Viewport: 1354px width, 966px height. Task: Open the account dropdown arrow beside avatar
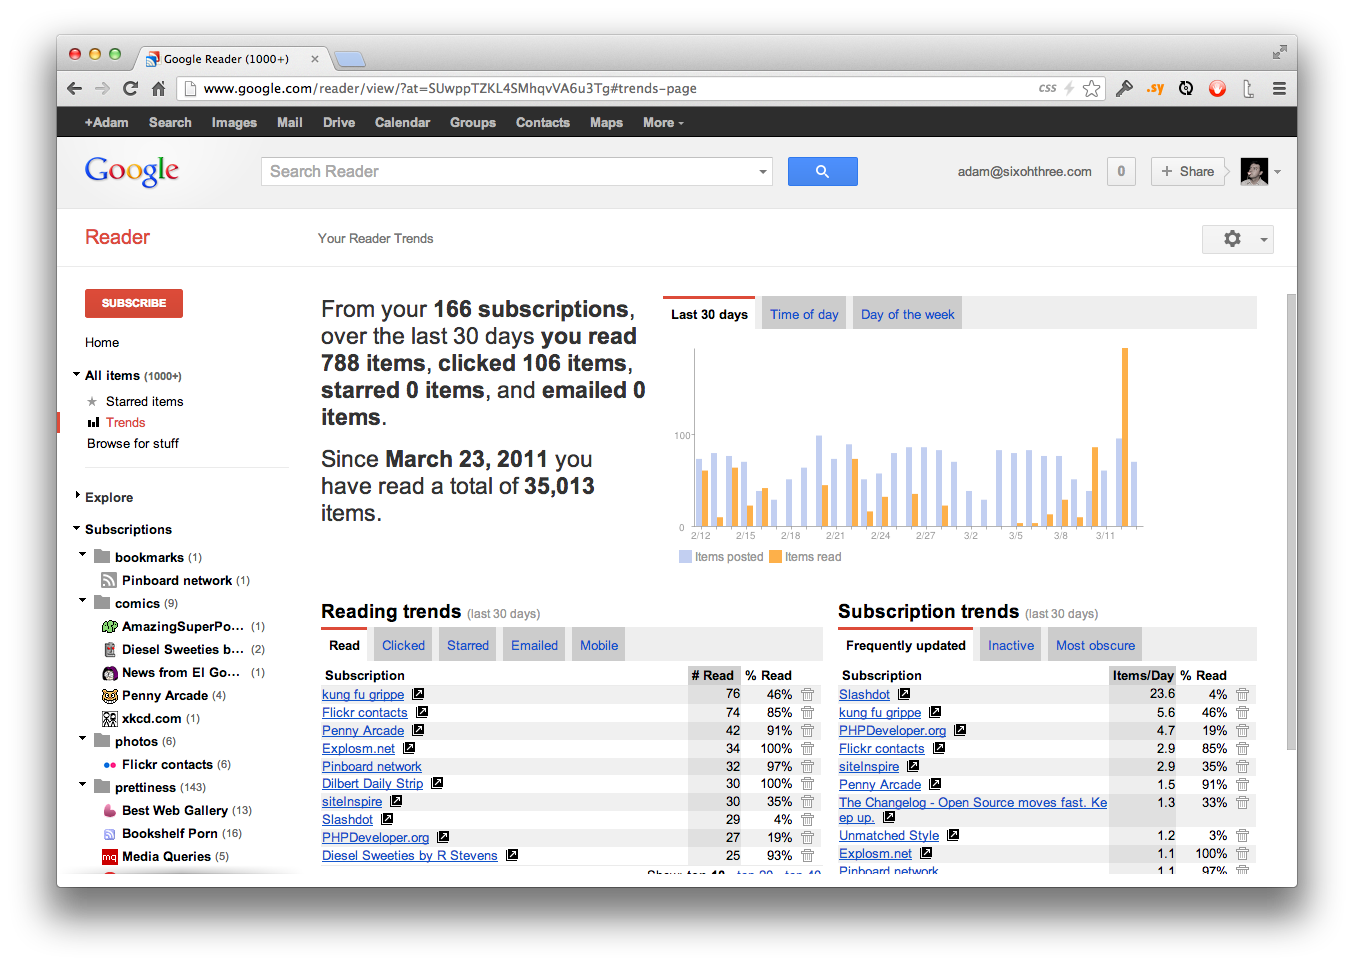click(x=1277, y=172)
